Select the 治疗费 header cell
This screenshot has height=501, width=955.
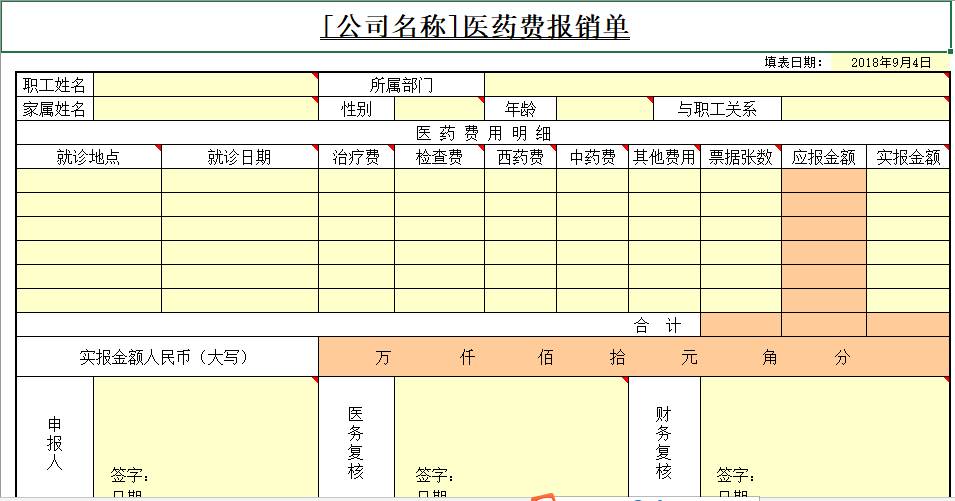coord(356,157)
